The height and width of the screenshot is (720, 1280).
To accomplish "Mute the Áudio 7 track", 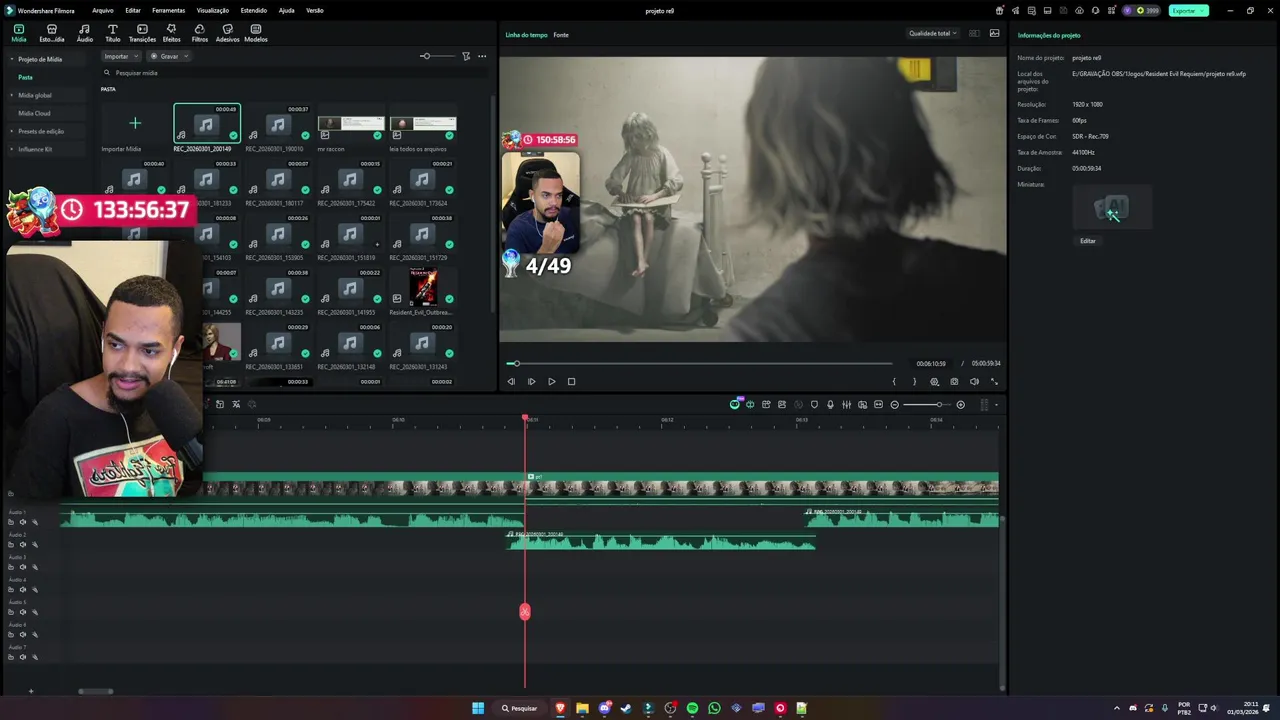I will point(23,657).
